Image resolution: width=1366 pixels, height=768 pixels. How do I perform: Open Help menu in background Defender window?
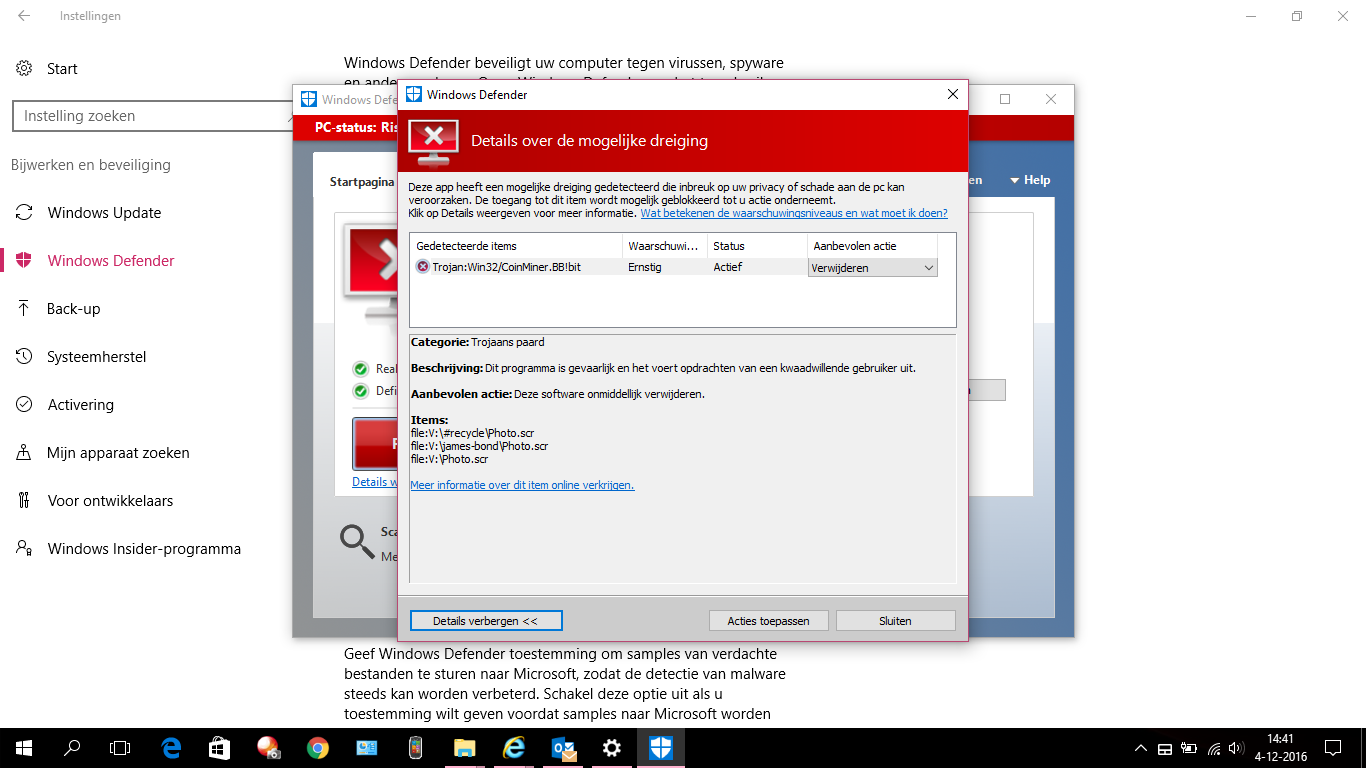click(1030, 180)
